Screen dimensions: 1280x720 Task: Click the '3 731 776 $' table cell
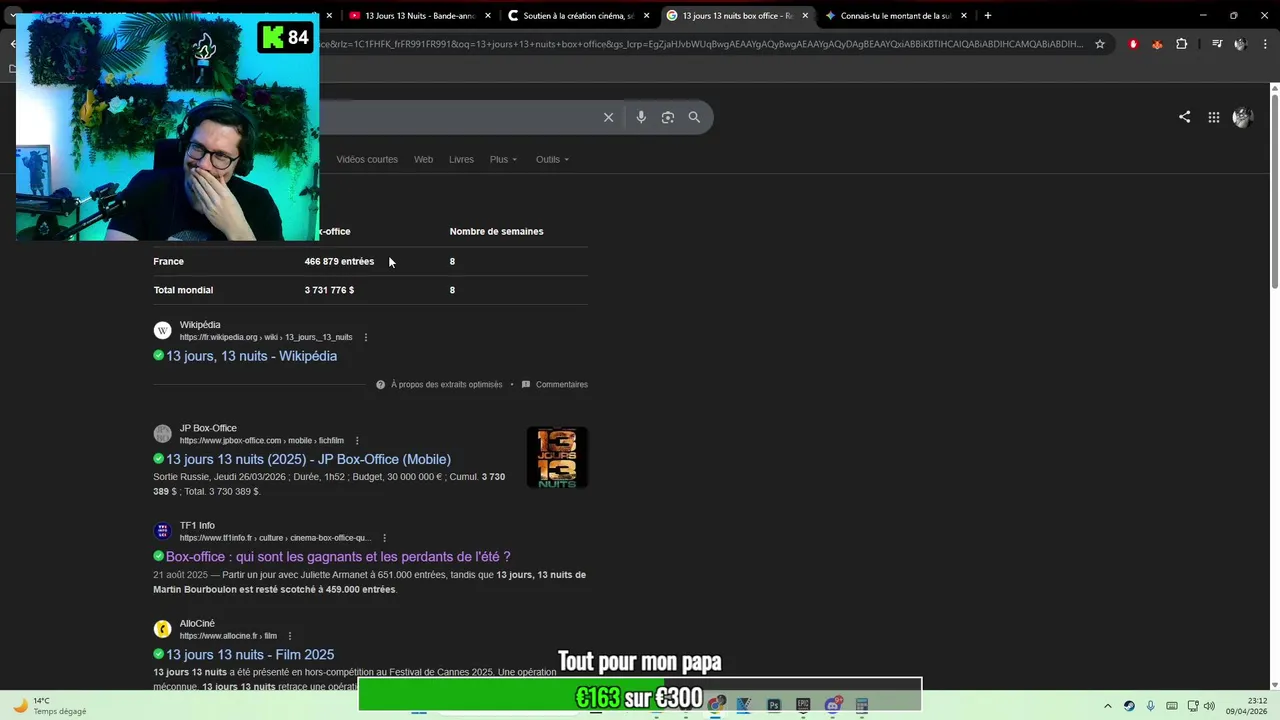pyautogui.click(x=329, y=290)
